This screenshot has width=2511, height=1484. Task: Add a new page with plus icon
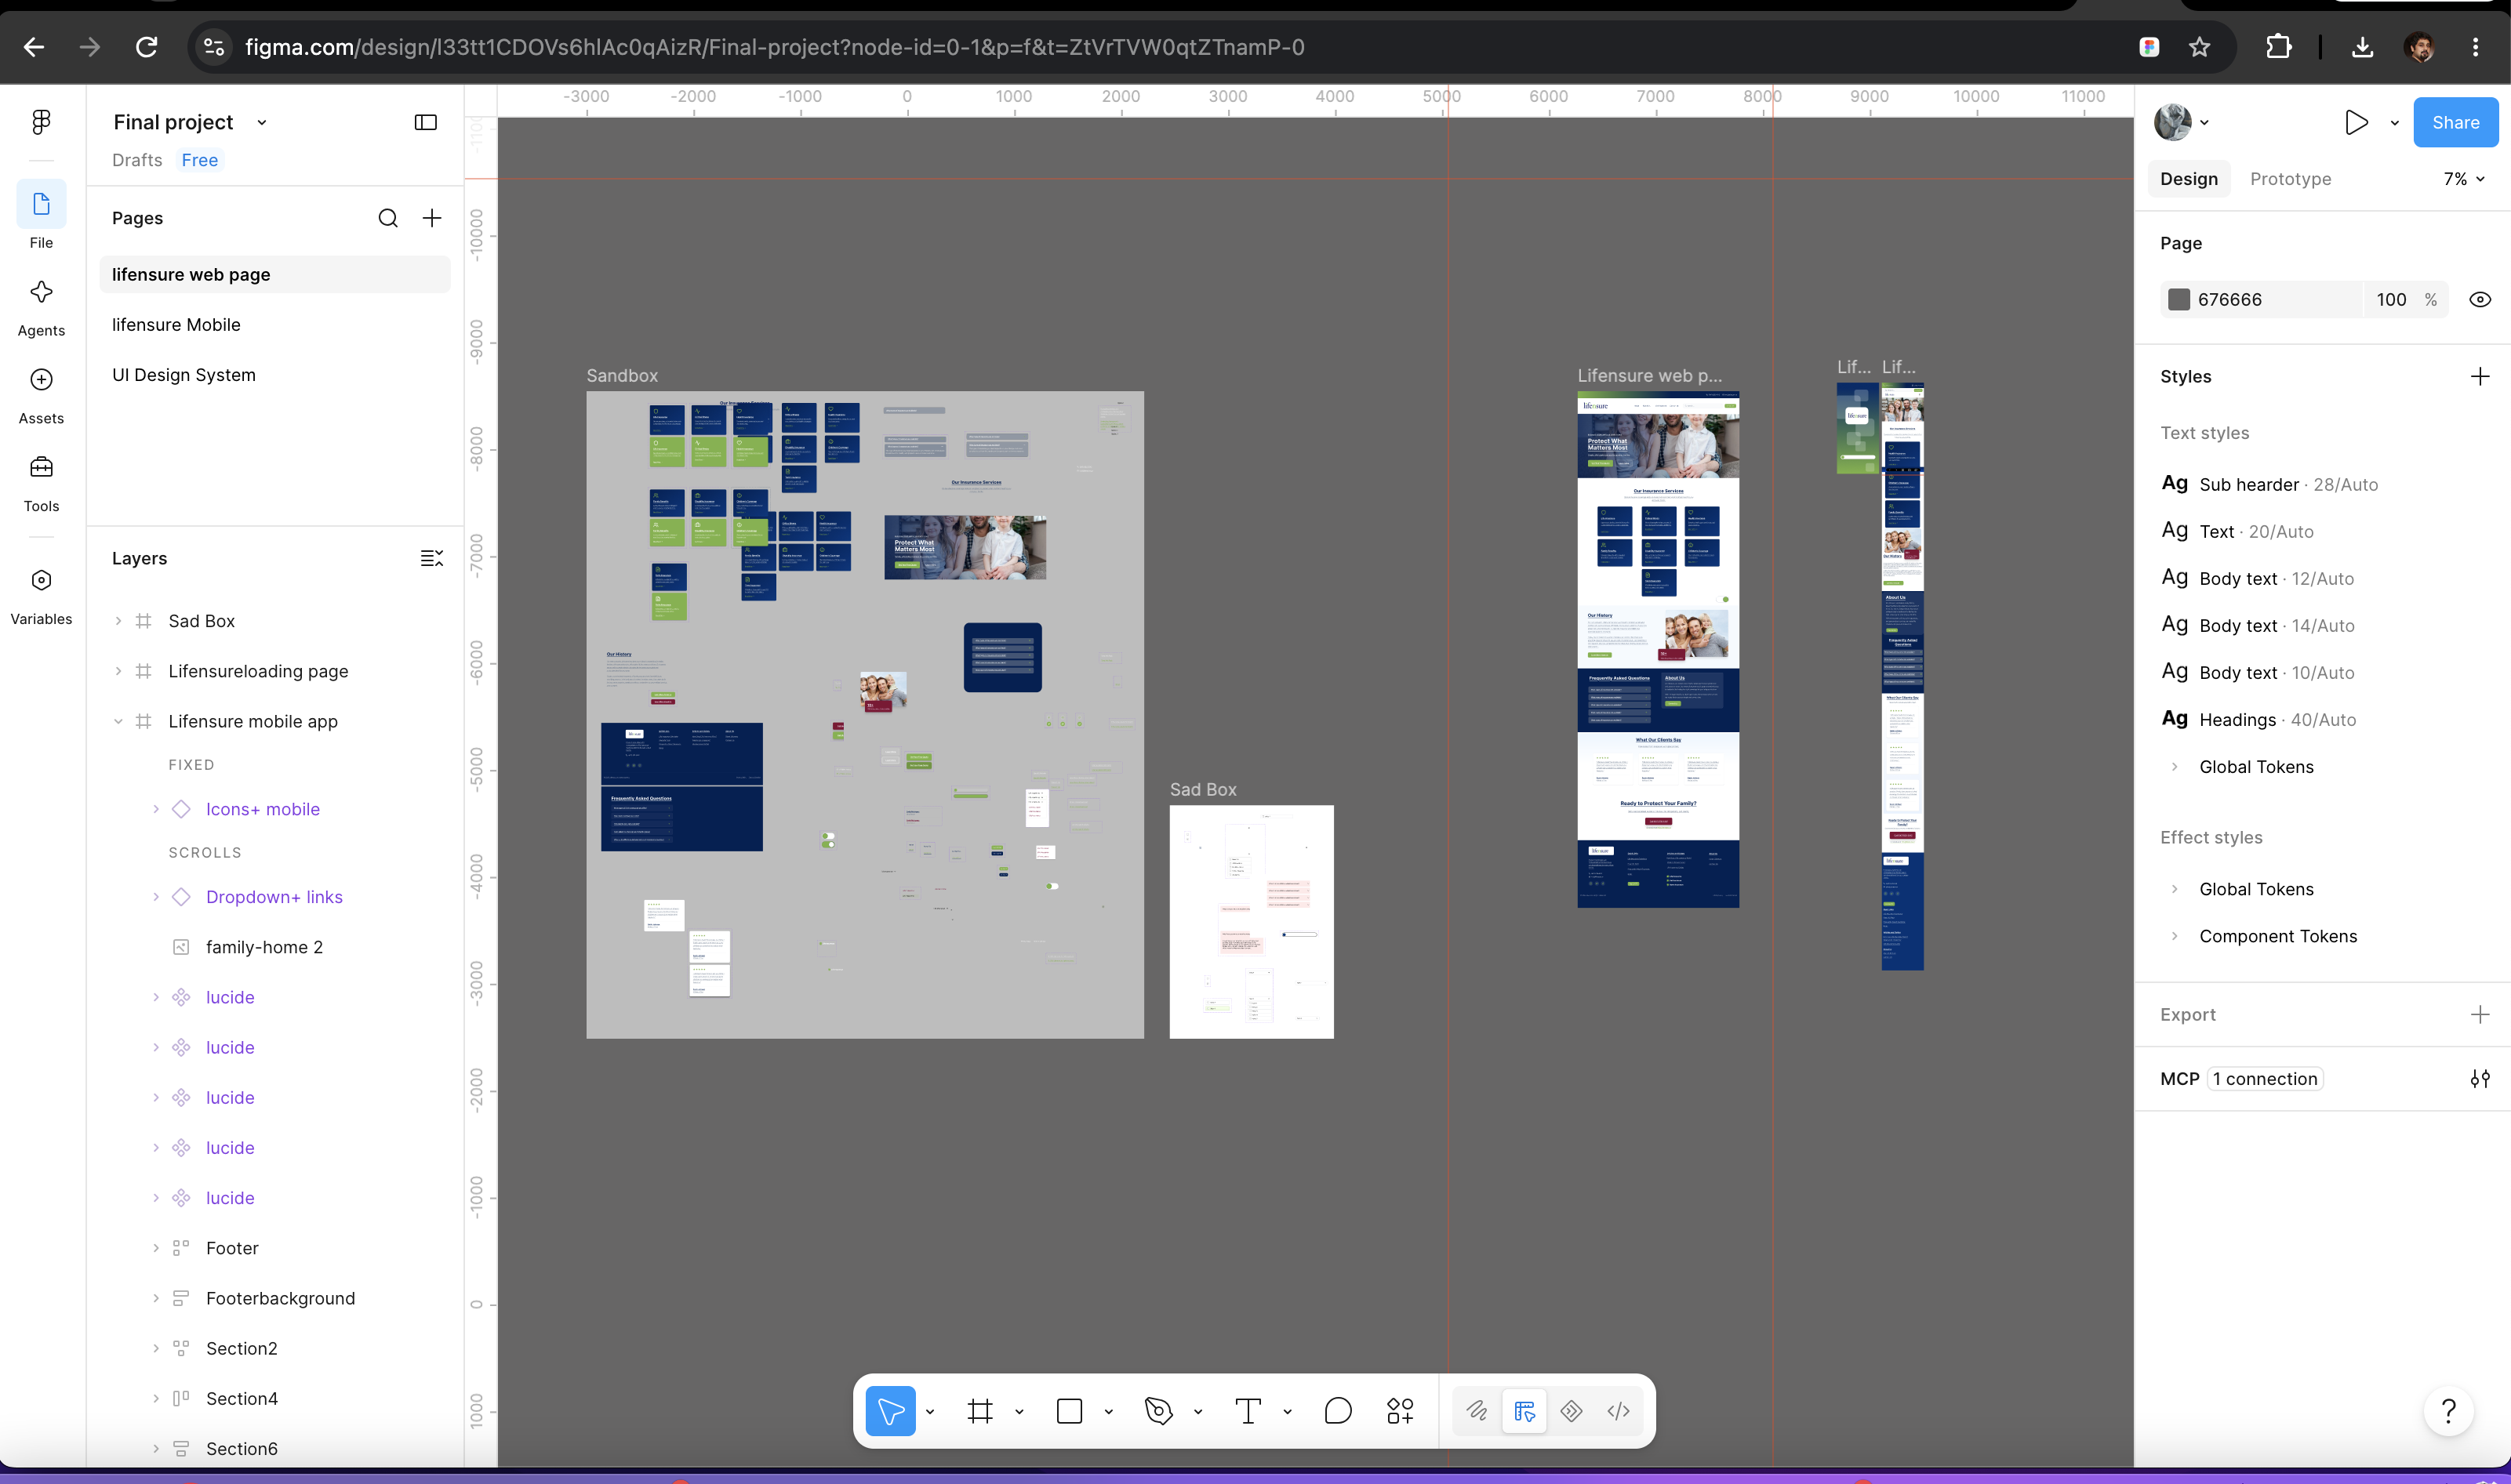[x=432, y=218]
